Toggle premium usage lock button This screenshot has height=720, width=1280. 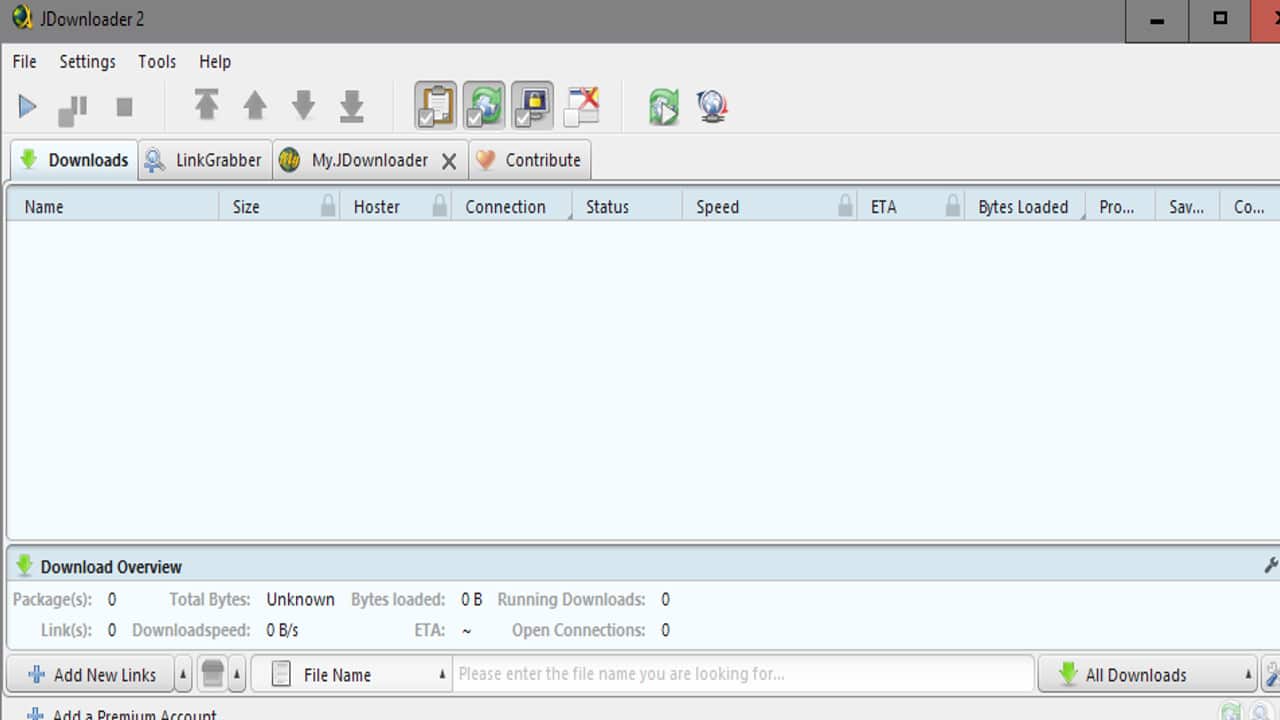click(532, 105)
